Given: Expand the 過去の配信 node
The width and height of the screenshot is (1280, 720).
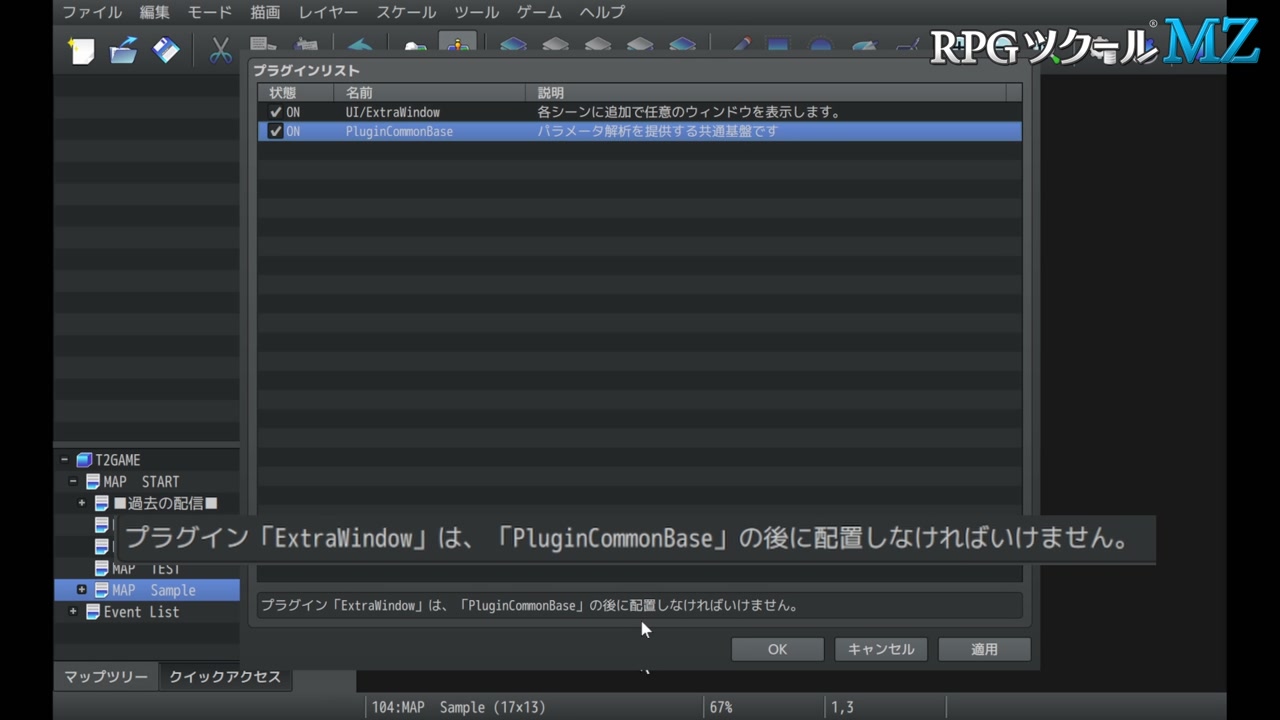Looking at the screenshot, I should coord(82,503).
